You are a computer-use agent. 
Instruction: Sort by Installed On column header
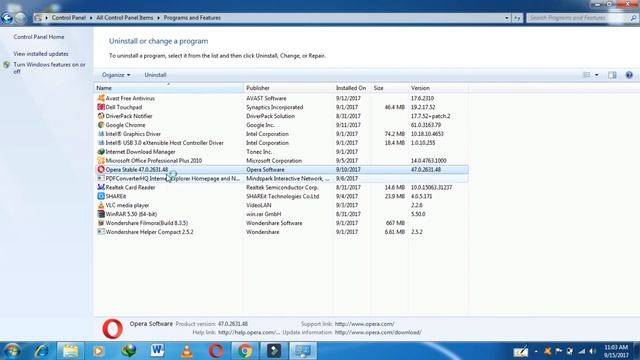(x=351, y=88)
